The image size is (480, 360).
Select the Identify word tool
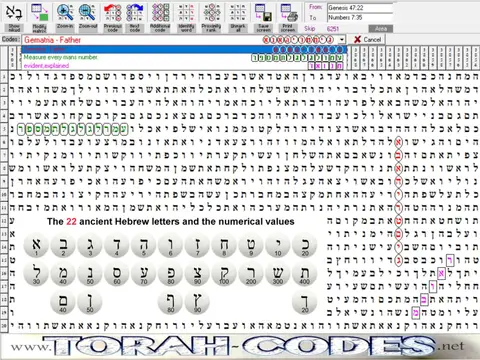[x=186, y=17]
